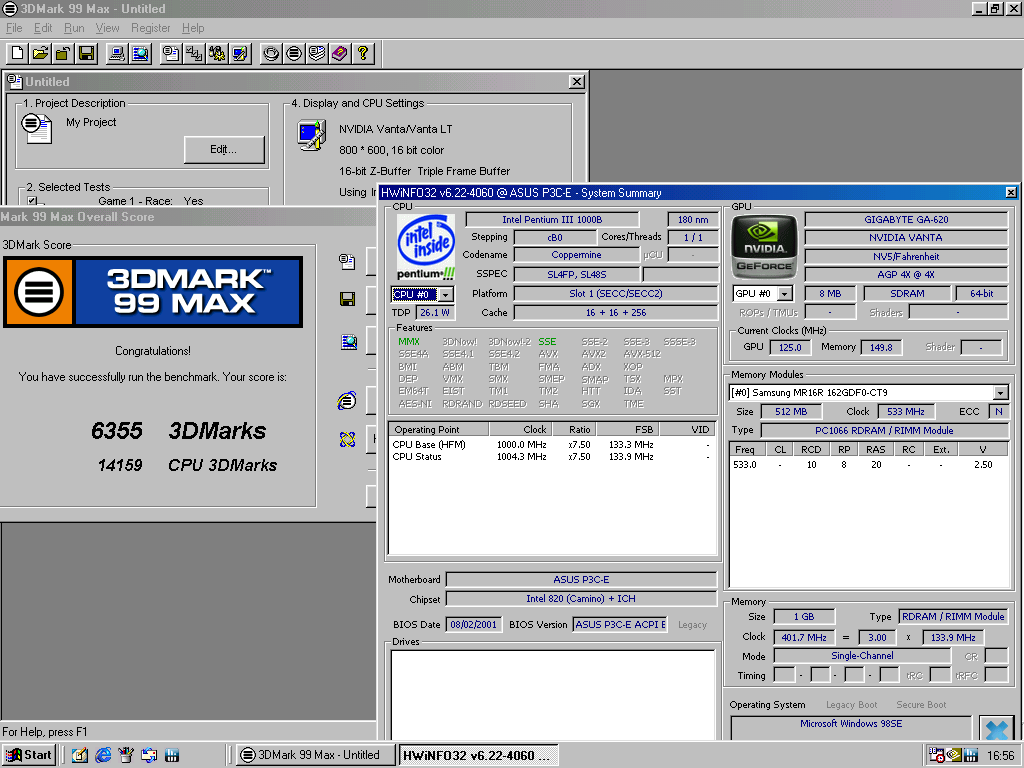Switch to 3DMark 99 Max taskbar button
Viewport: 1024px width, 768px height.
pyautogui.click(x=316, y=755)
